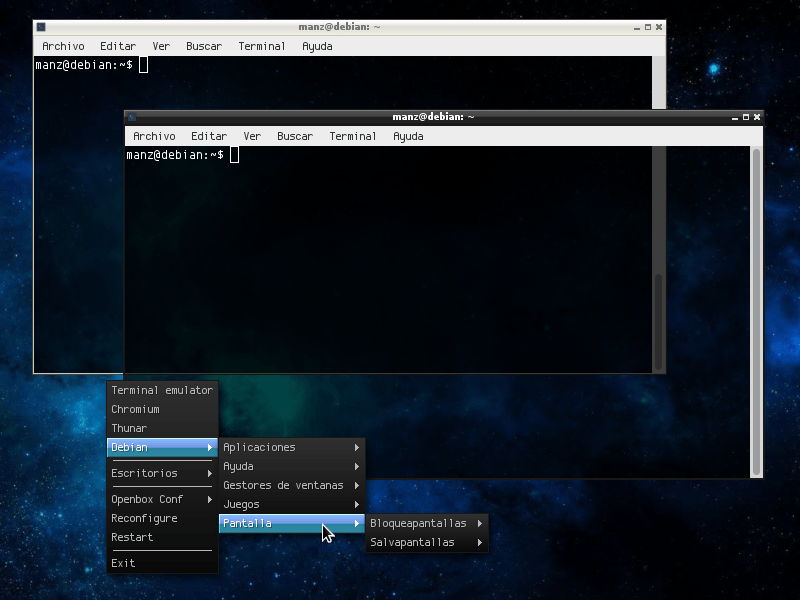Open Ayuda menu in front terminal
Viewport: 800px width, 600px height.
click(x=408, y=136)
